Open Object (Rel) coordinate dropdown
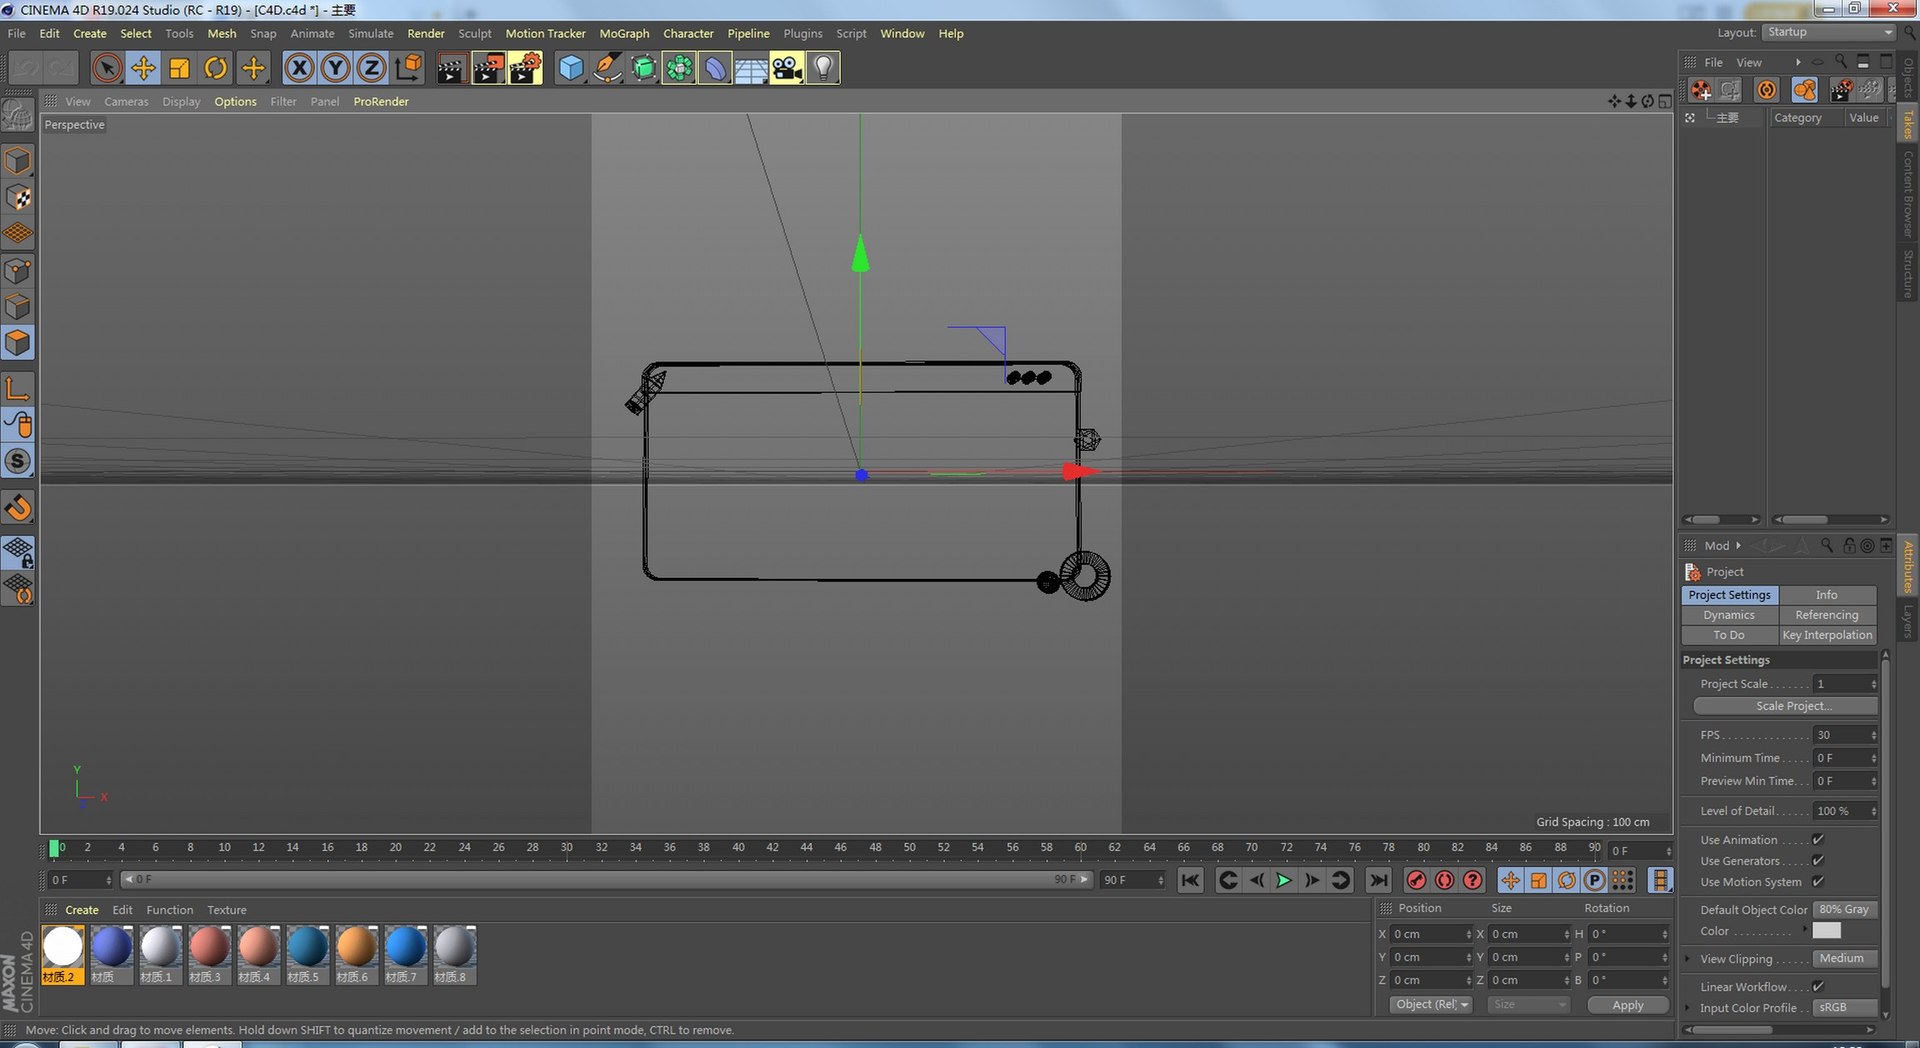This screenshot has width=1920, height=1048. pos(1431,1005)
